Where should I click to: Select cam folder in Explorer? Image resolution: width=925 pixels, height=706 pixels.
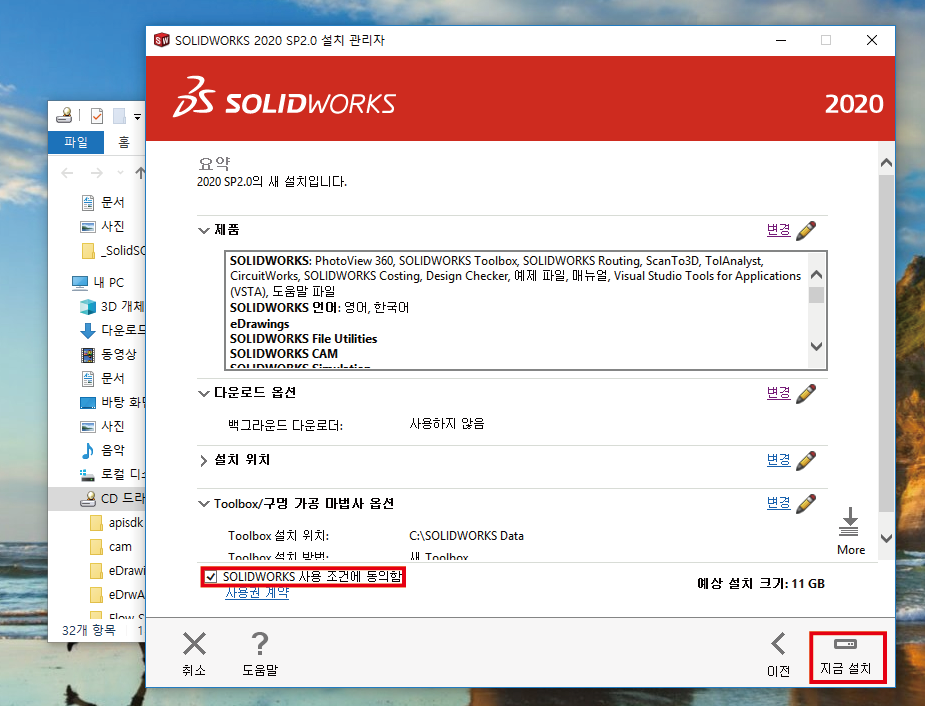point(111,547)
